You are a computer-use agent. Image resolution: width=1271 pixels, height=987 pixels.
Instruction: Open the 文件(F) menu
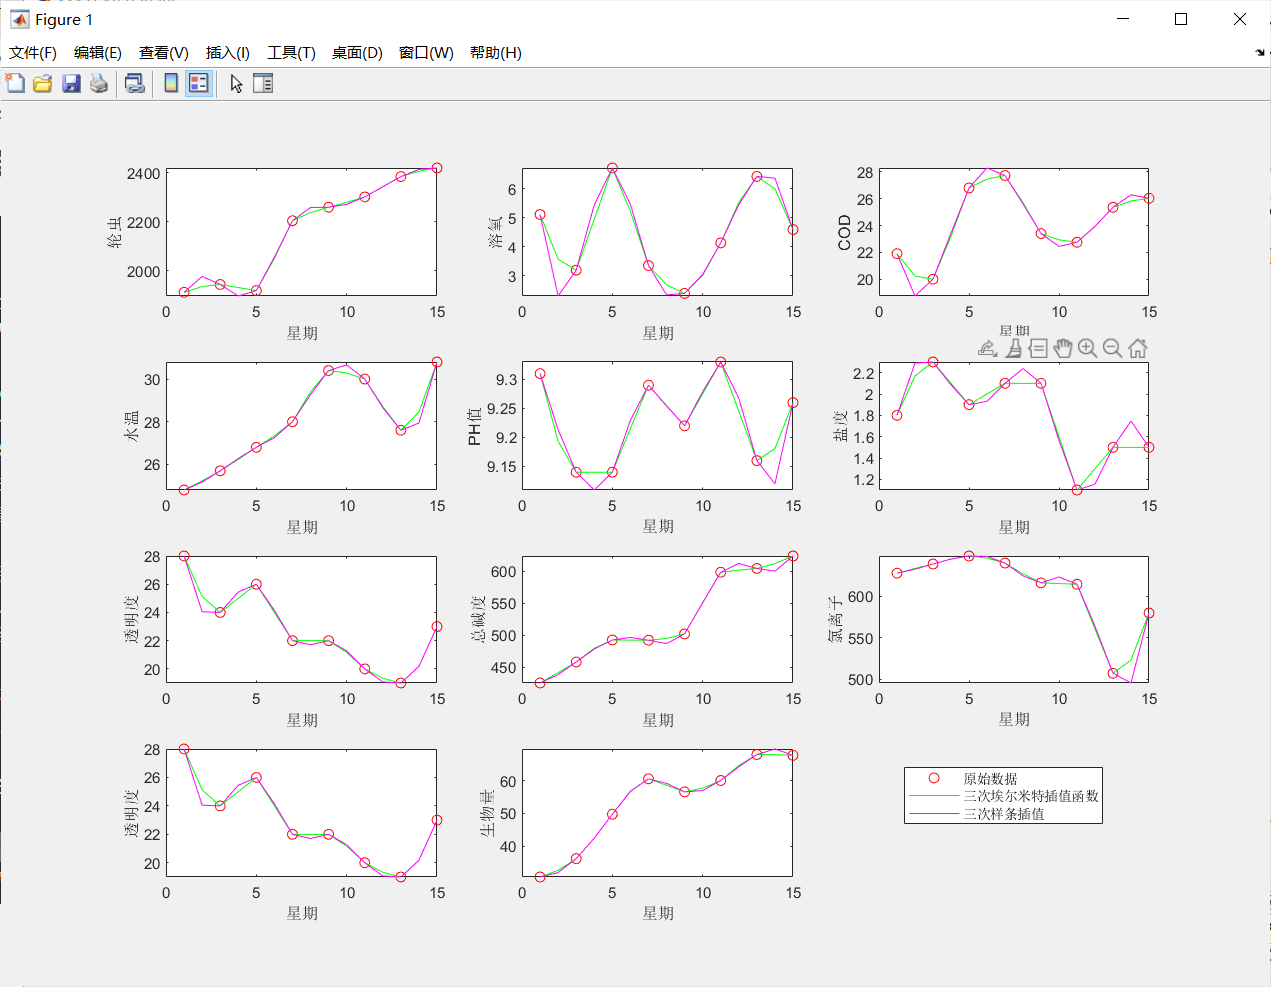point(33,53)
